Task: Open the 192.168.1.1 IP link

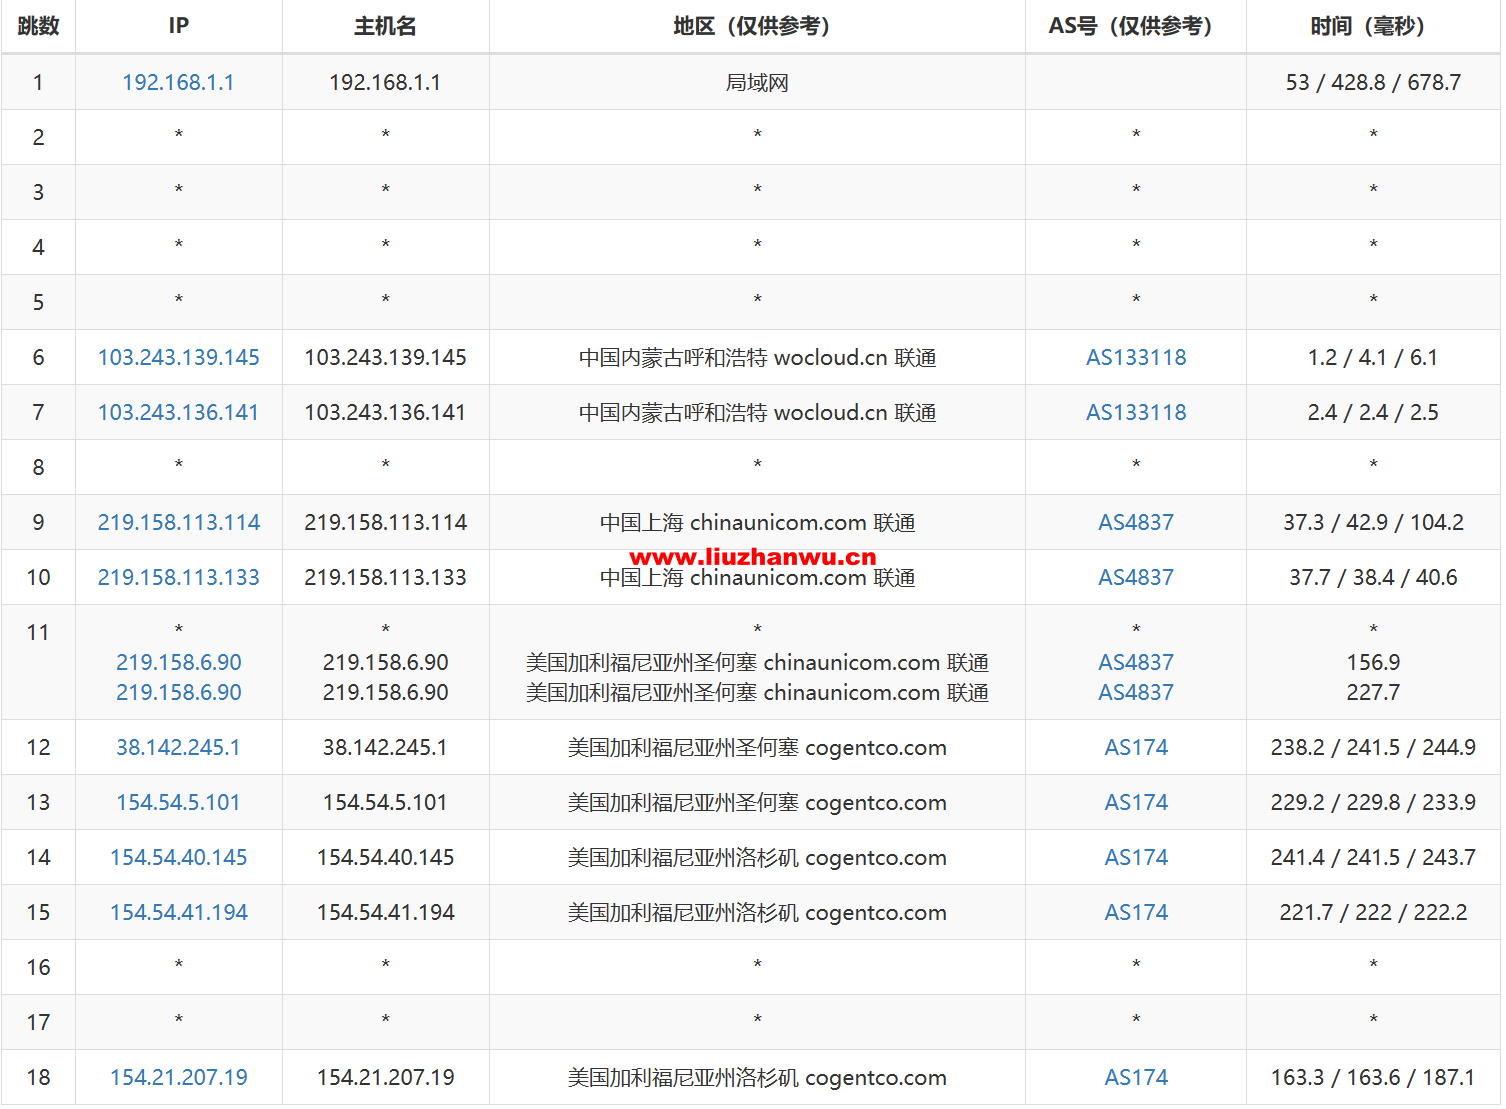Action: point(178,82)
